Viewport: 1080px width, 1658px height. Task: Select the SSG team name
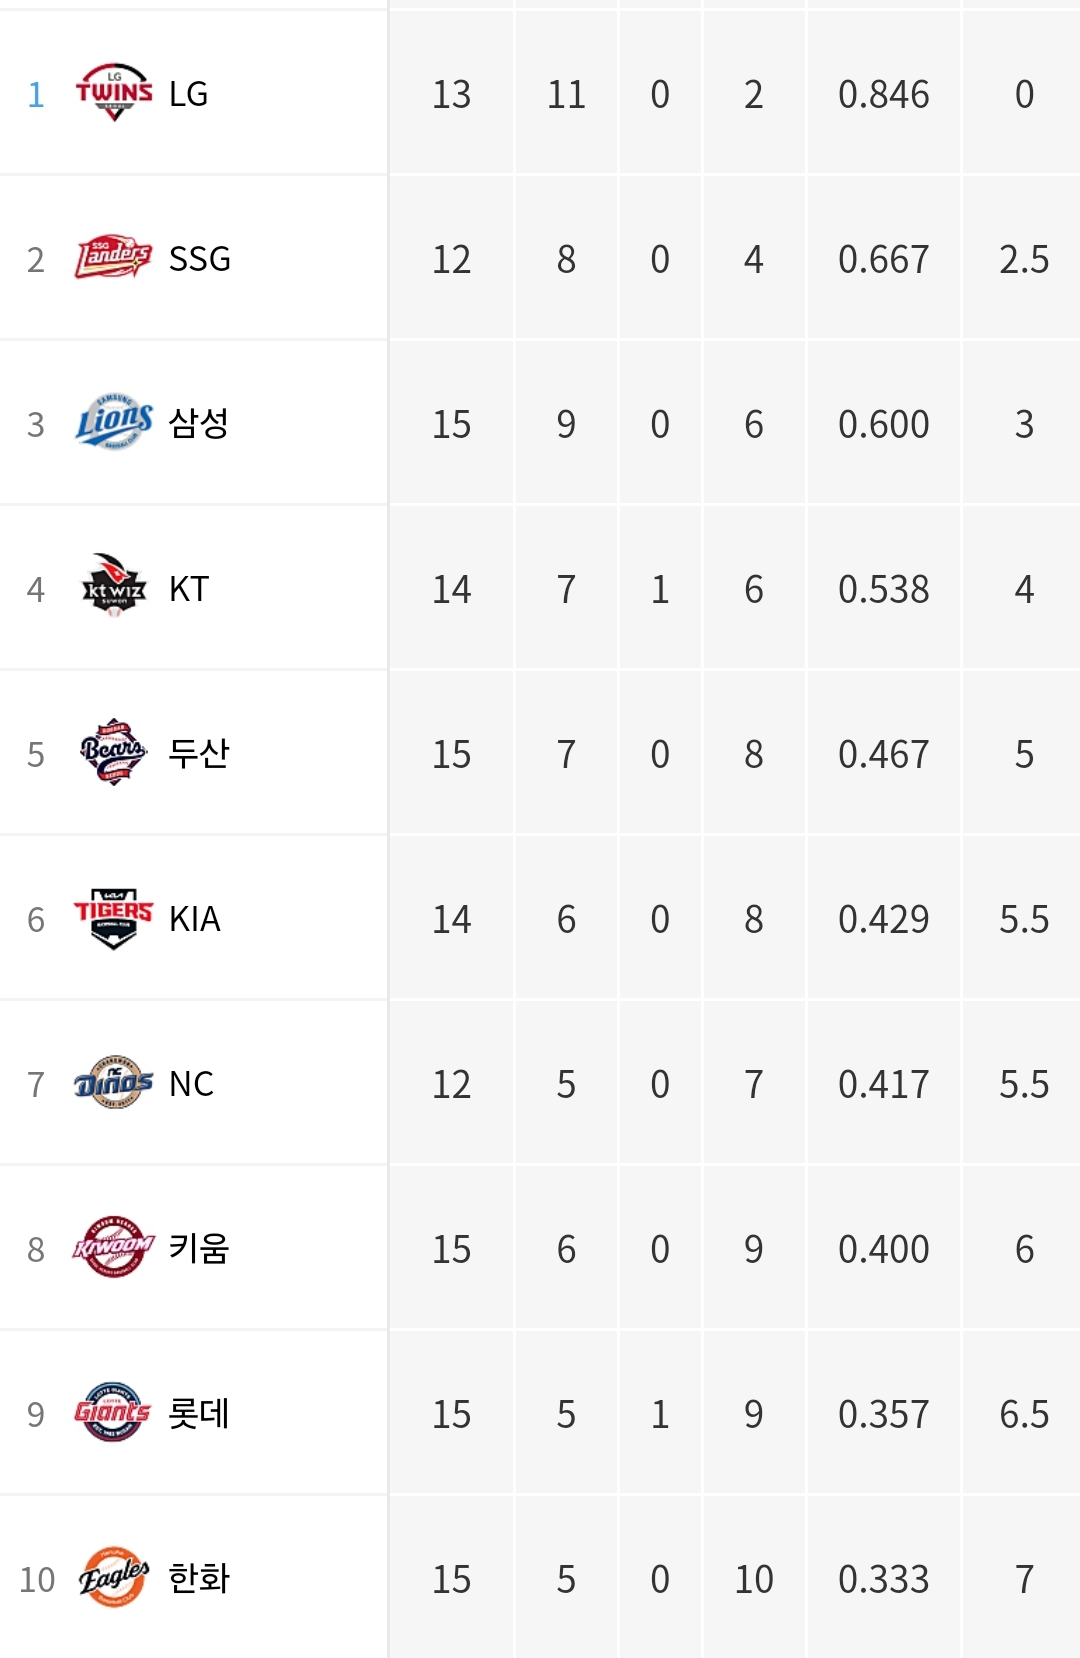tap(199, 259)
